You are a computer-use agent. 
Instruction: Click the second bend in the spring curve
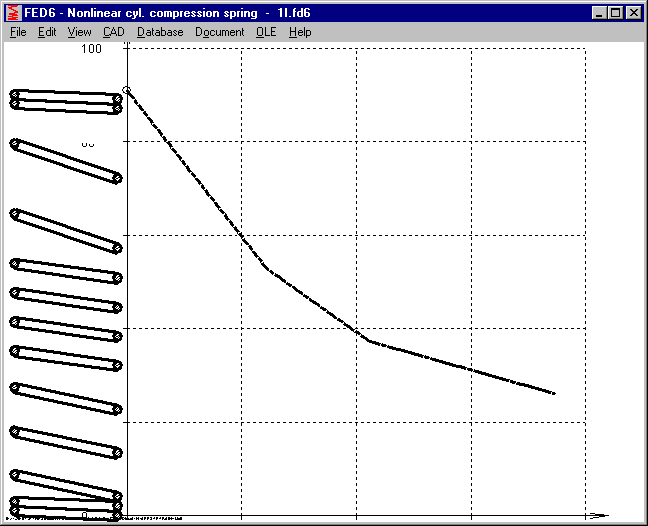tap(370, 341)
